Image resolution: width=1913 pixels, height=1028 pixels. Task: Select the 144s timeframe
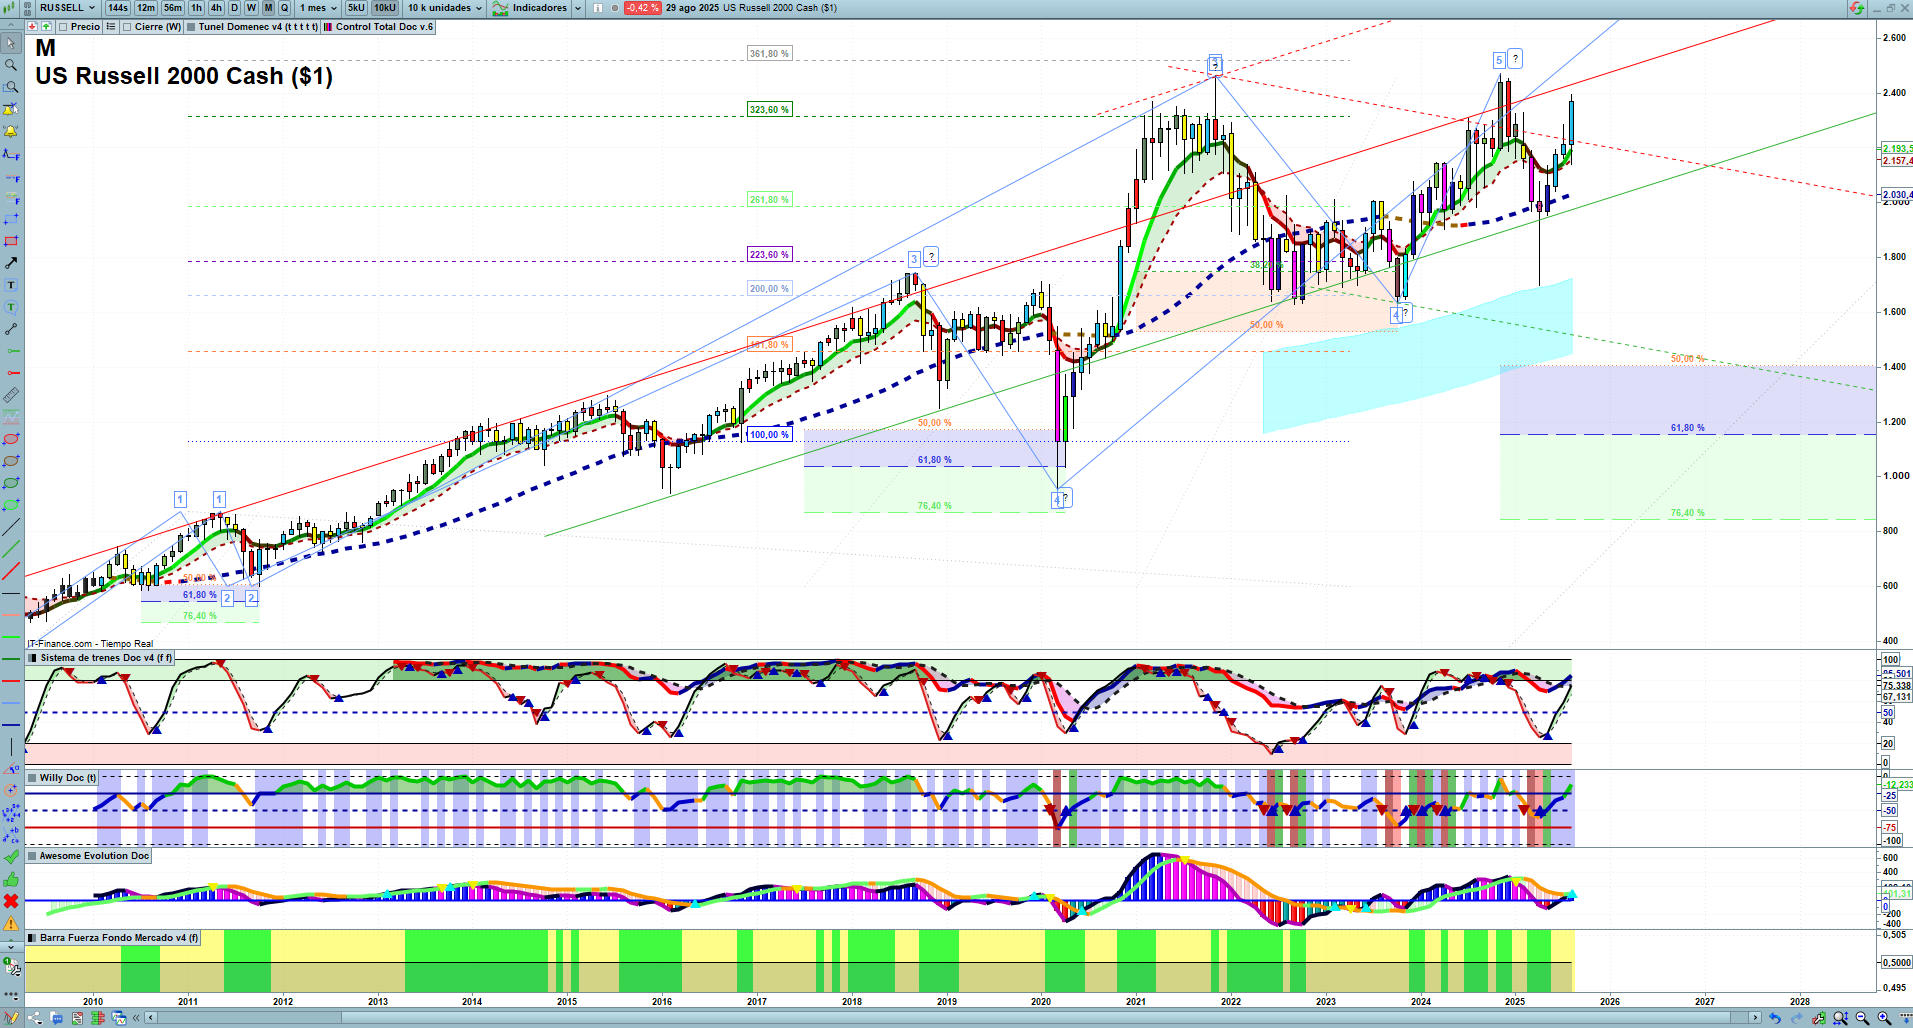coord(118,8)
